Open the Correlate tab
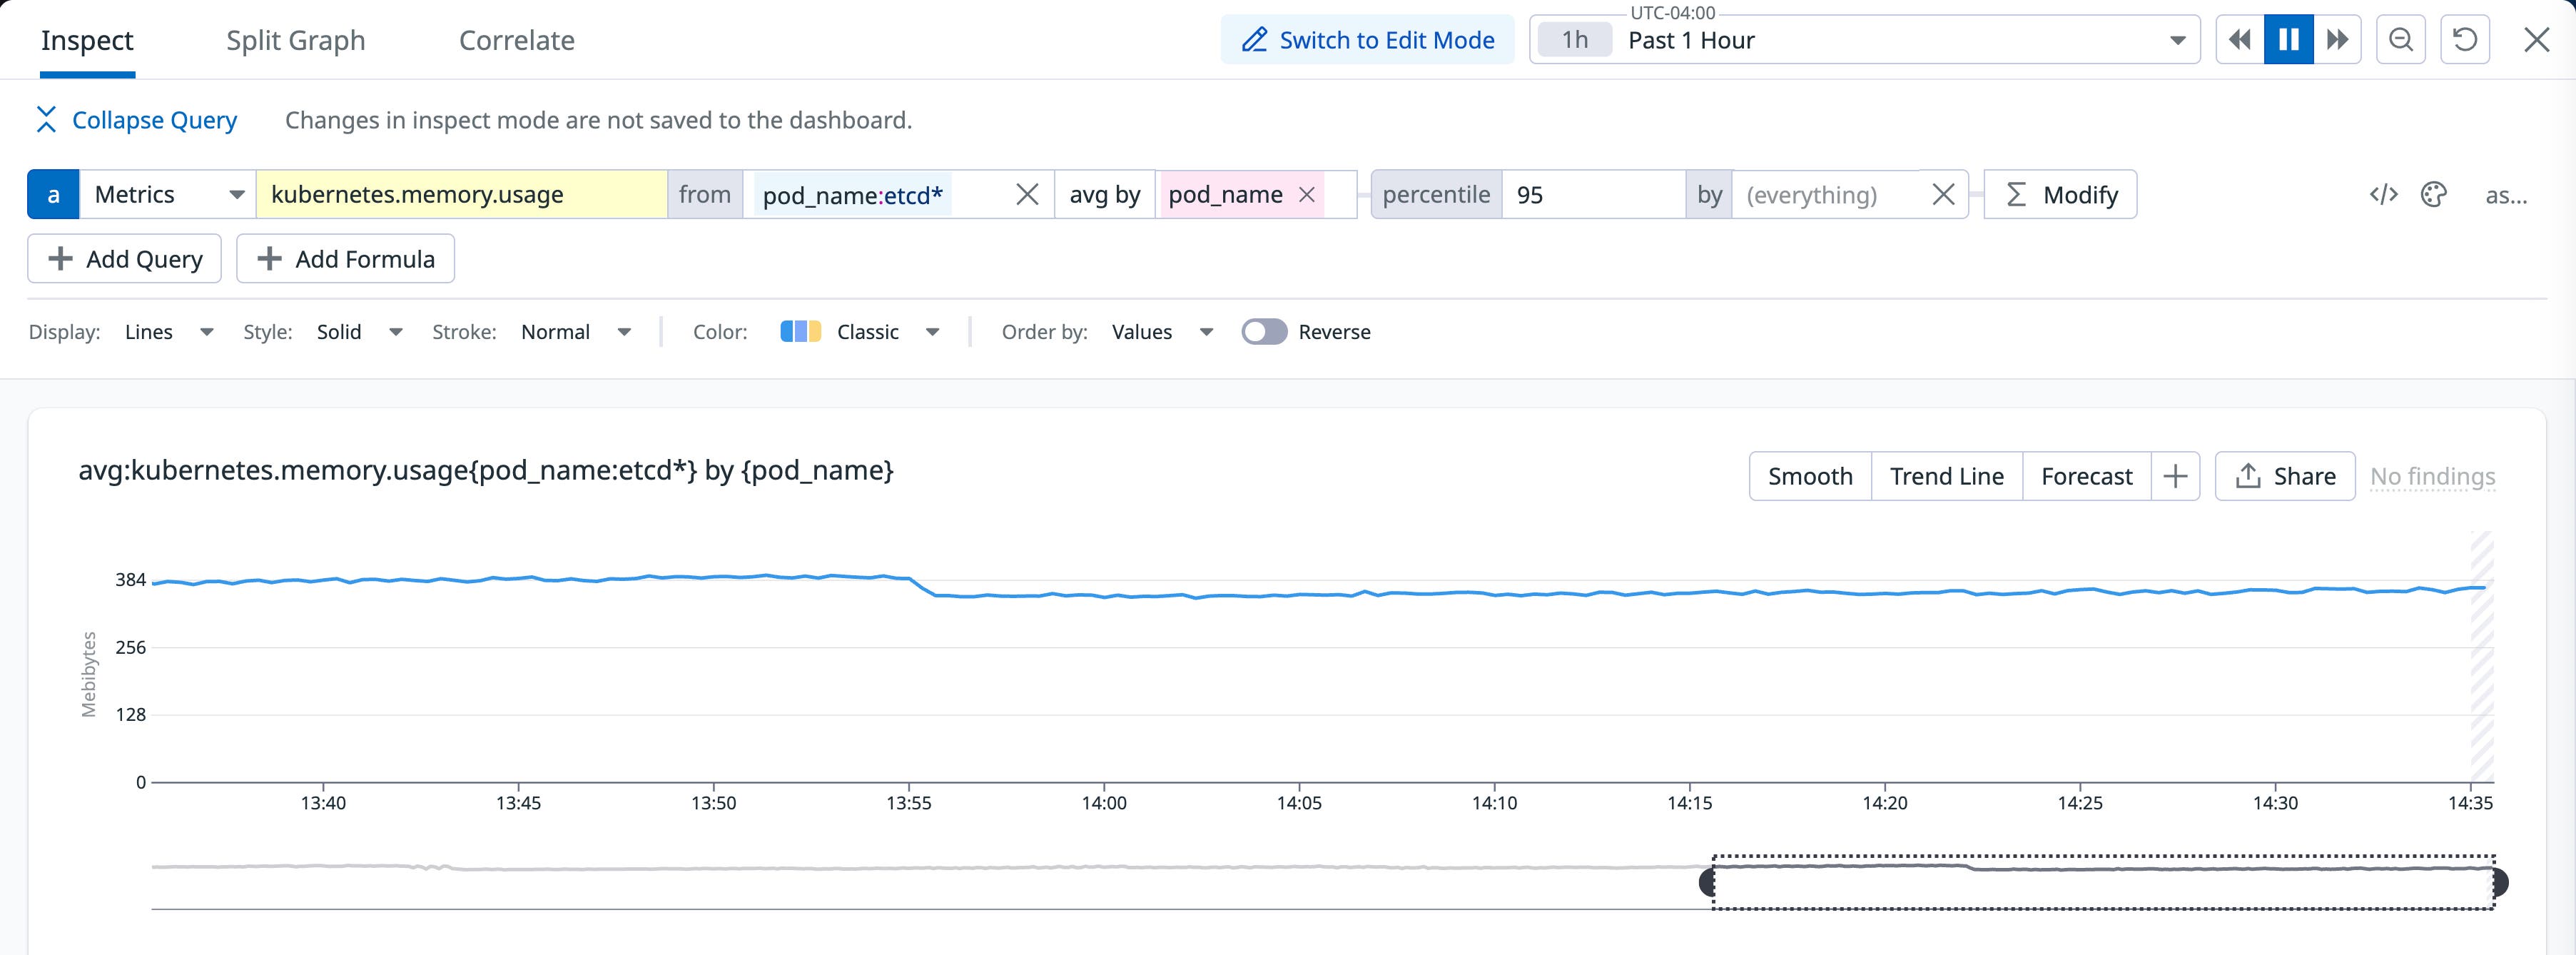2576x955 pixels. coord(516,40)
